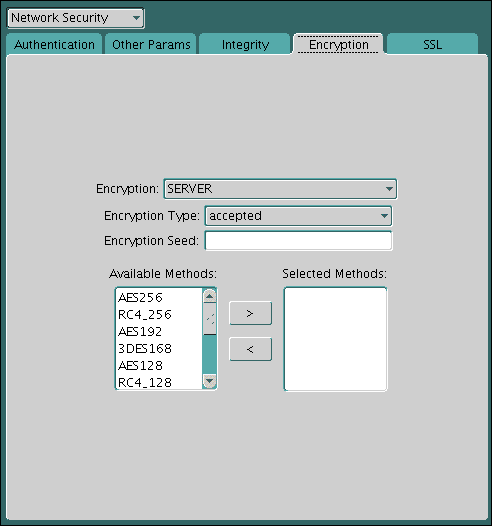Viewport: 492px width, 526px height.
Task: Pick 3DES168 in Available Methods list
Action: click(159, 349)
